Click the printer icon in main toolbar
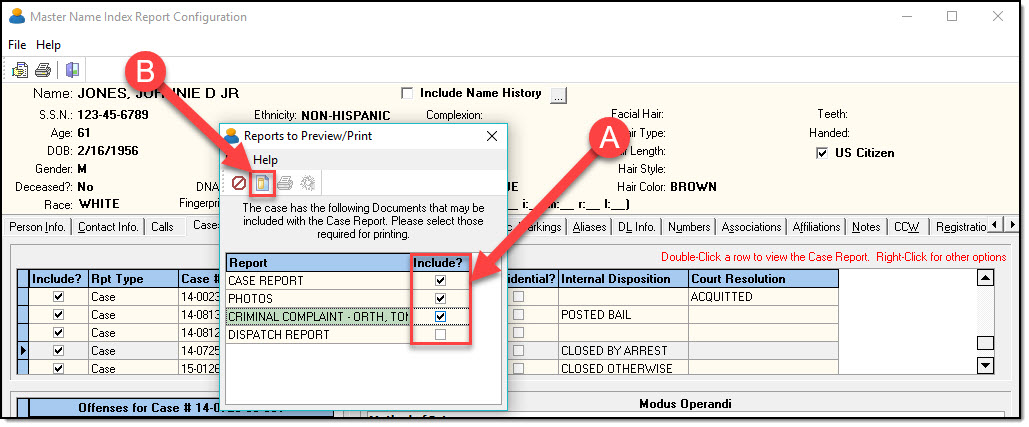Viewport: 1029px width, 427px height. (x=43, y=70)
